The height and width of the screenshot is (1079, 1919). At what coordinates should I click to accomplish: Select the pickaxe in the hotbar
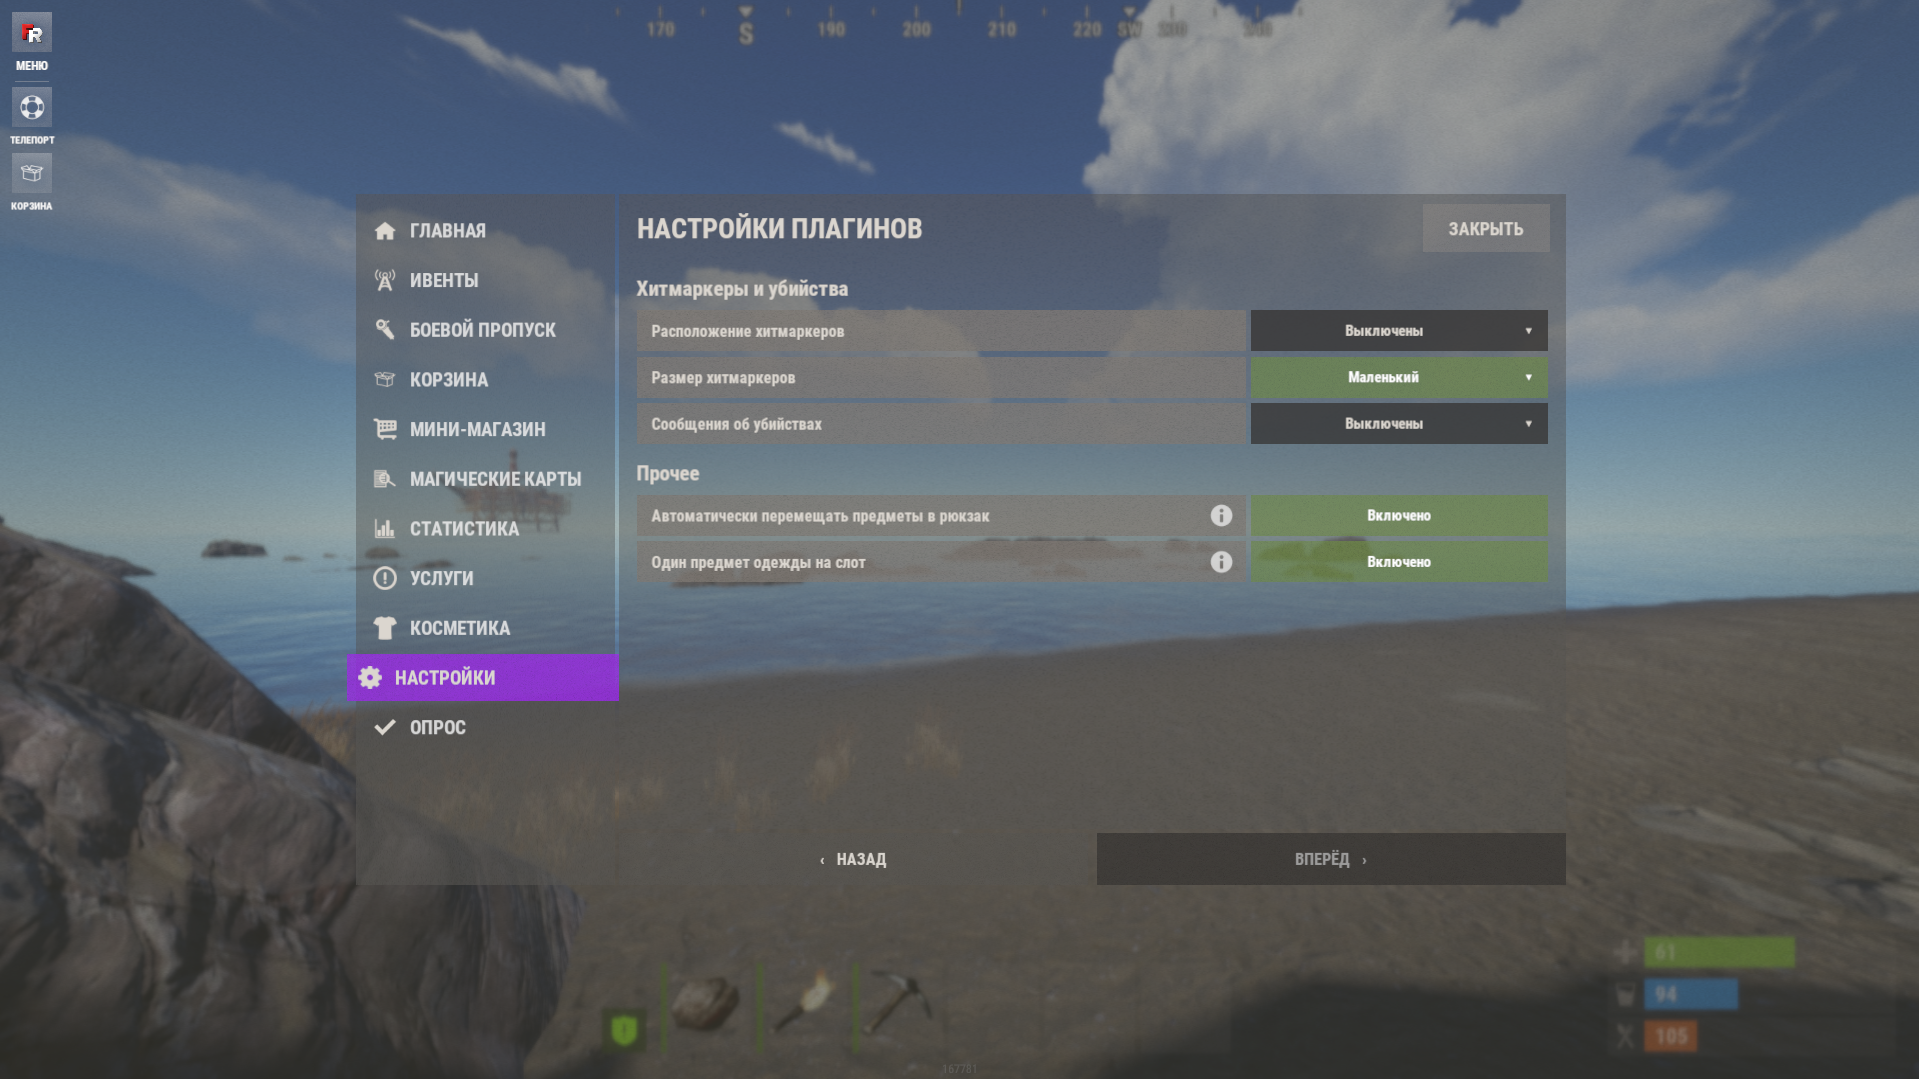(898, 1003)
